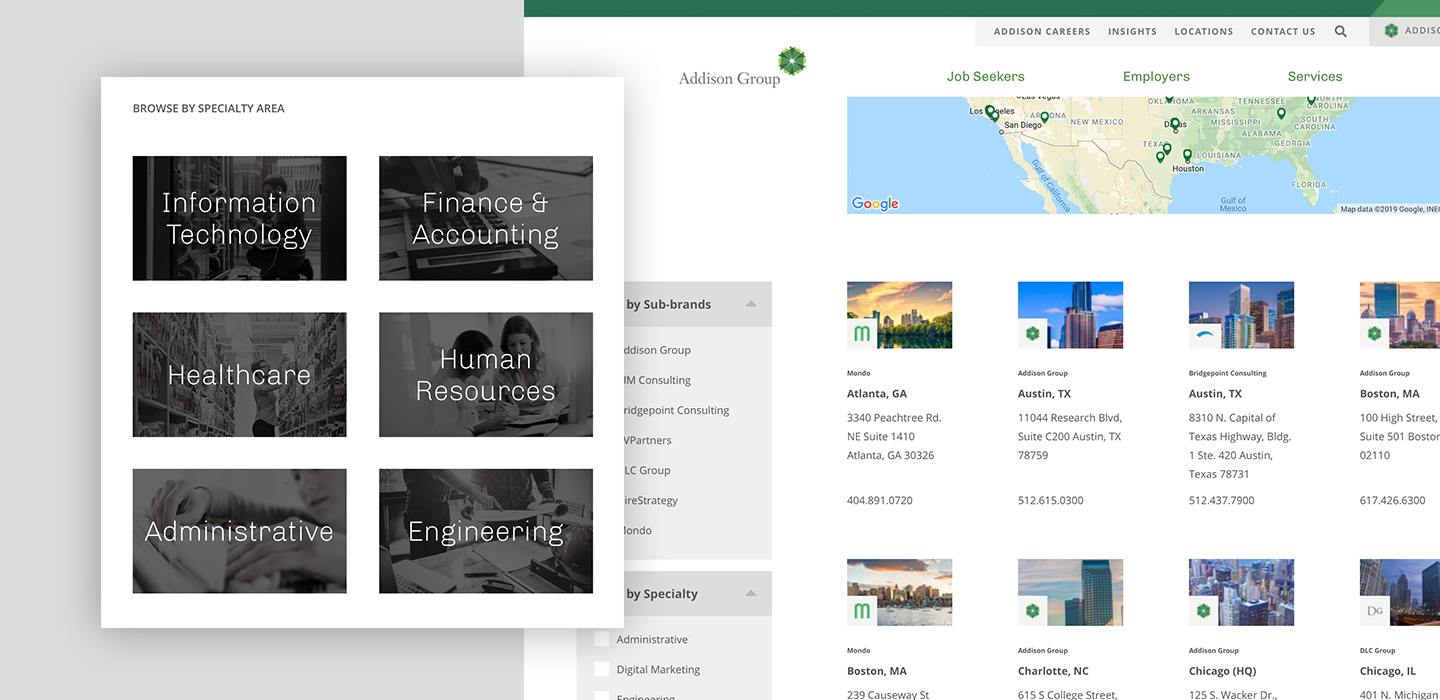Click the Atlanta phone number 404.891.0720
Screen dimensions: 1440x700
tap(879, 500)
